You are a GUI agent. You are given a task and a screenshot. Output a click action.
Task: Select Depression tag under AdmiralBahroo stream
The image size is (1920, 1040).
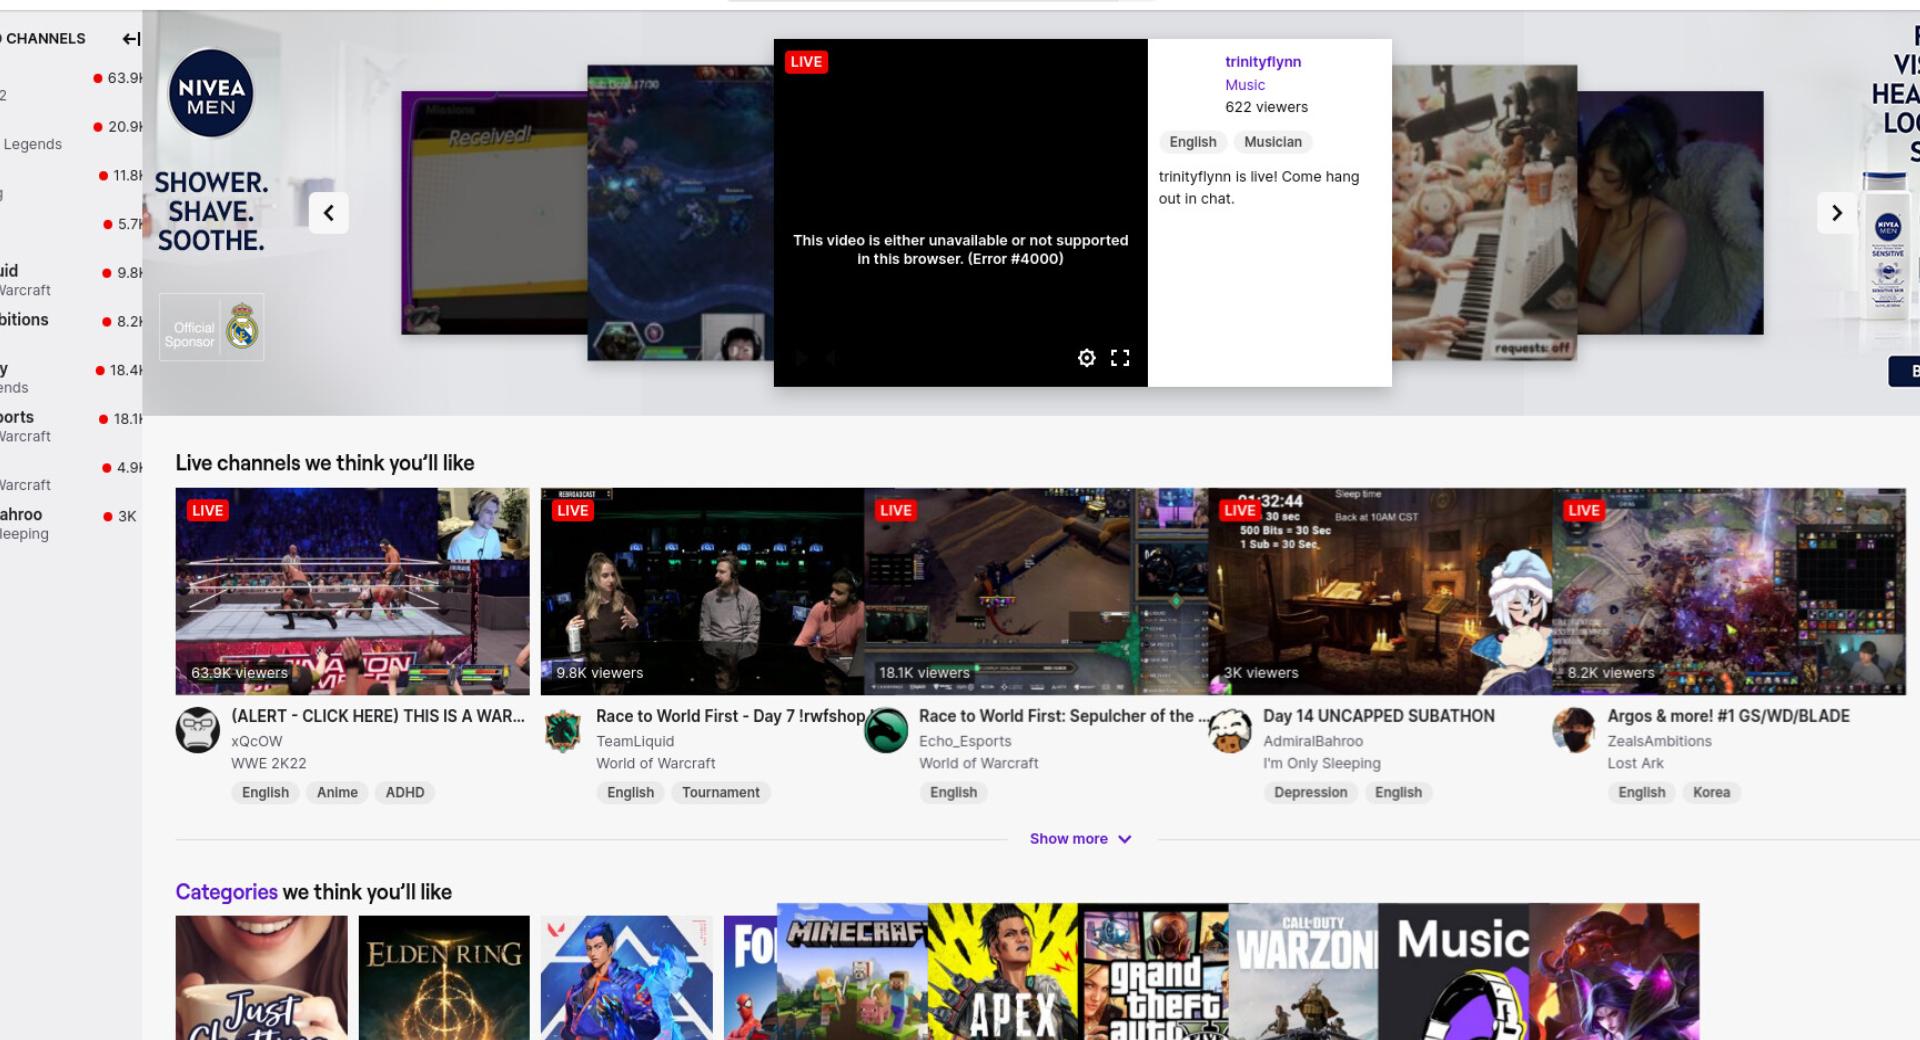1311,793
